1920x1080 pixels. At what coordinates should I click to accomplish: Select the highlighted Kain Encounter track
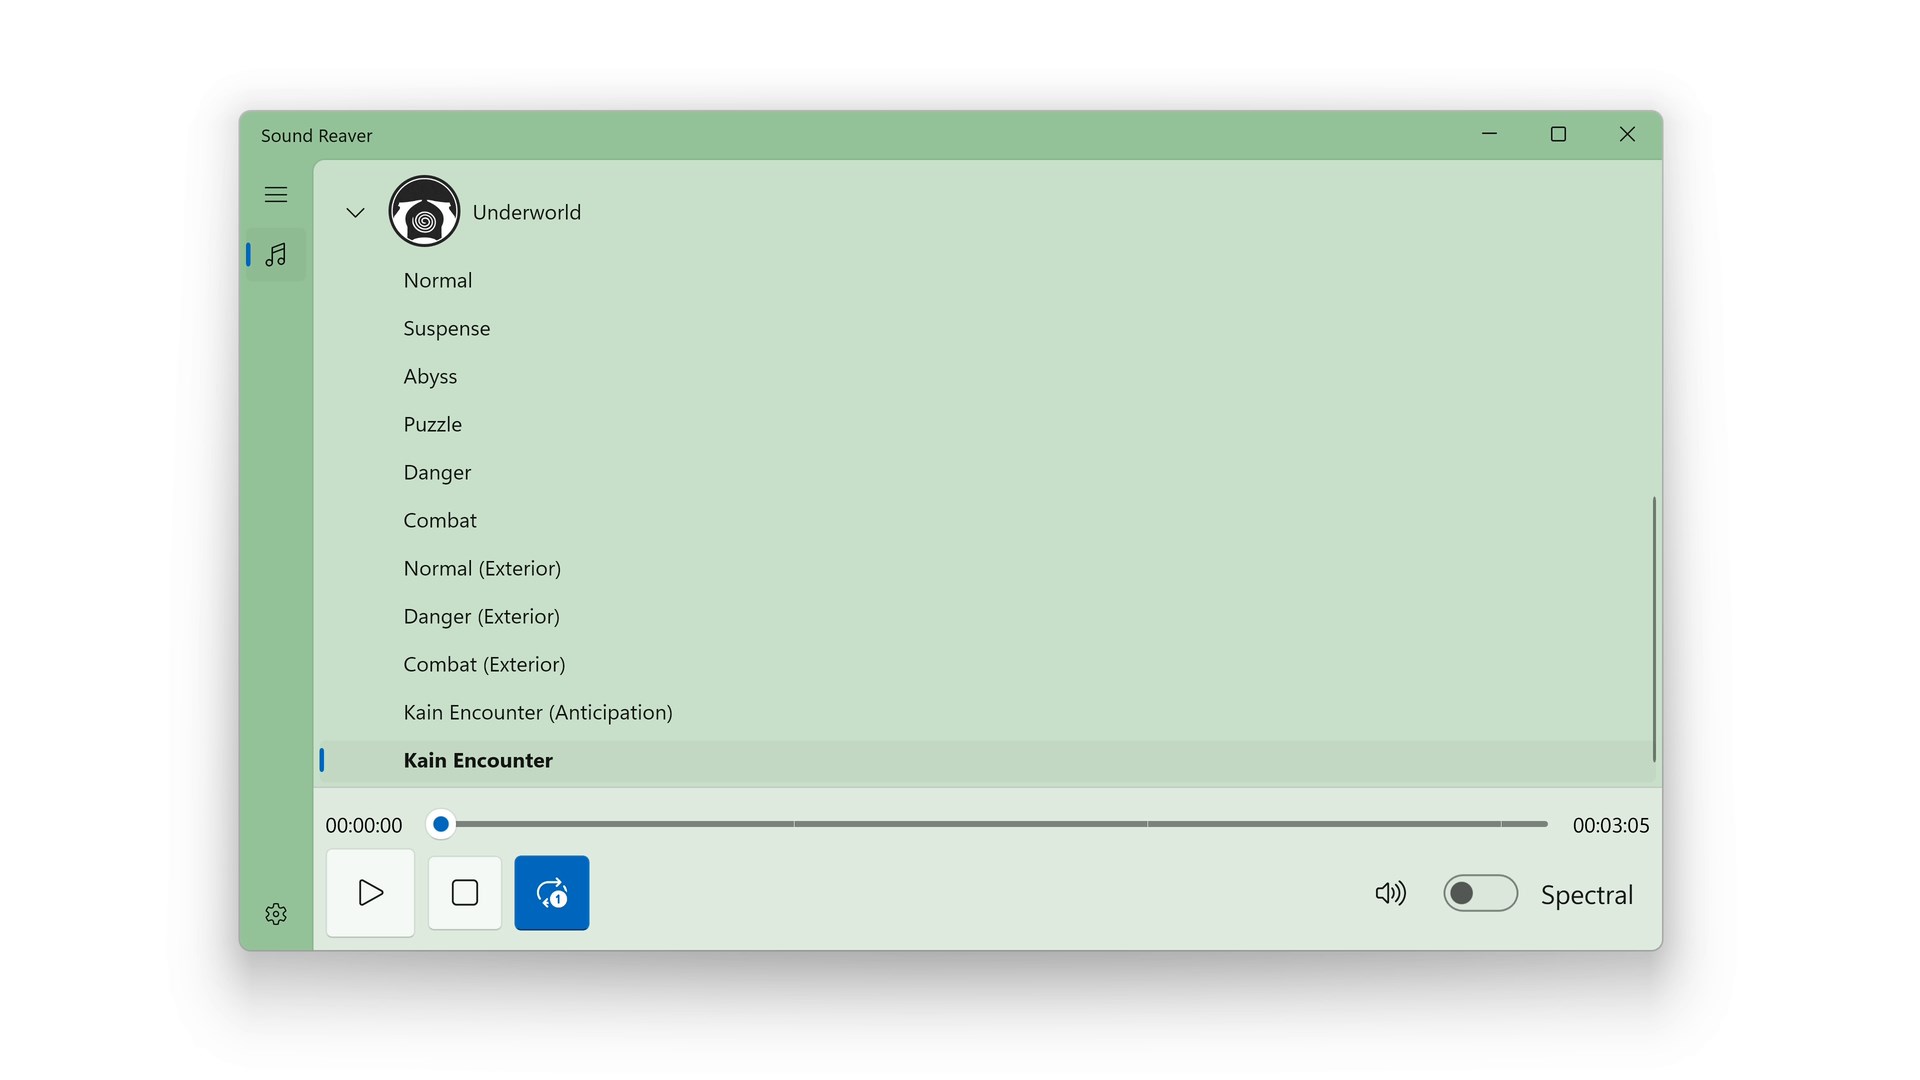tap(478, 761)
